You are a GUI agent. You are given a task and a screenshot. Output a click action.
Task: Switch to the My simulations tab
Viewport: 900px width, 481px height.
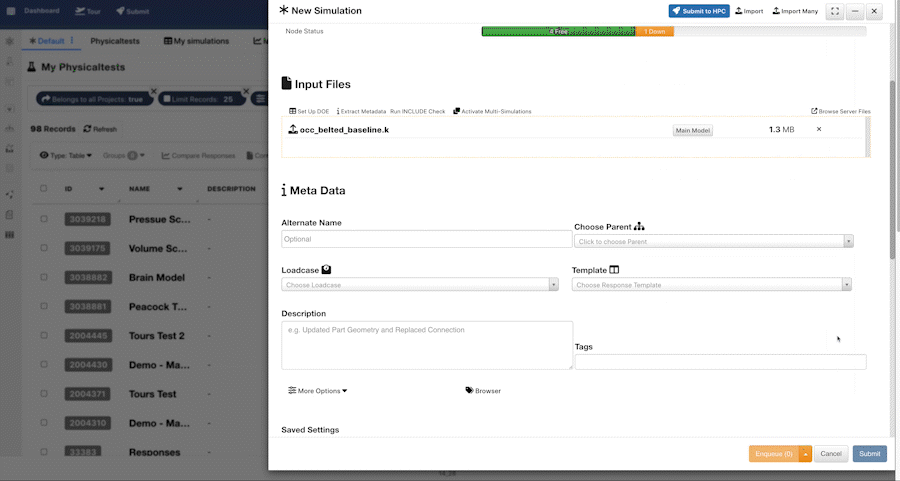(x=196, y=41)
